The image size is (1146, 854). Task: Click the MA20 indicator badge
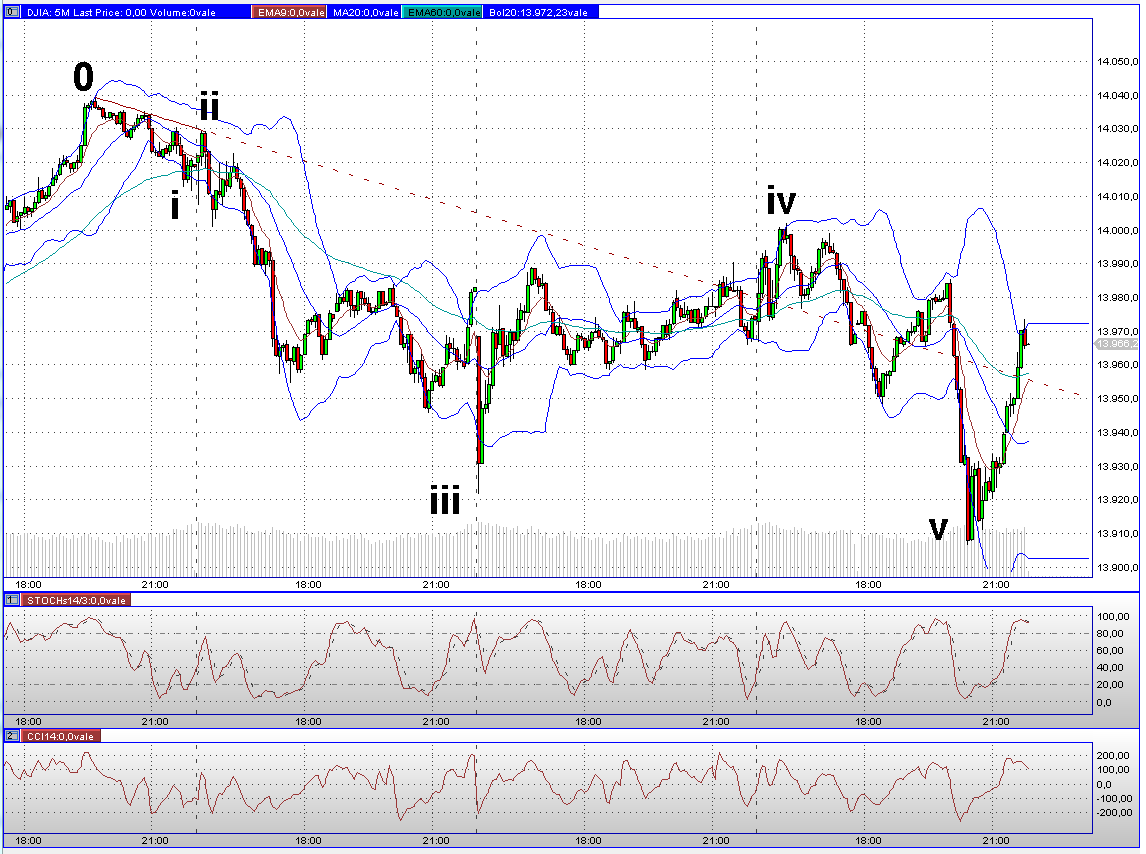(x=365, y=13)
